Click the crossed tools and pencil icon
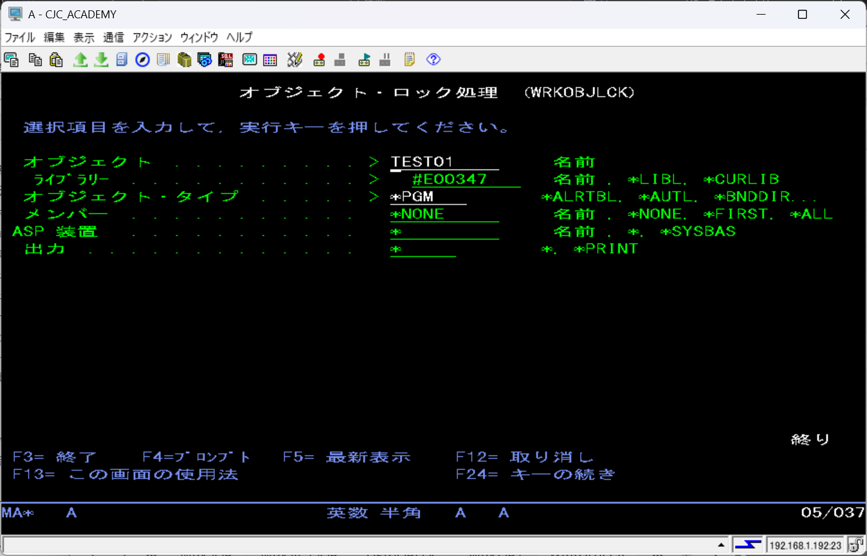Screen dimensions: 867x556 [295, 60]
